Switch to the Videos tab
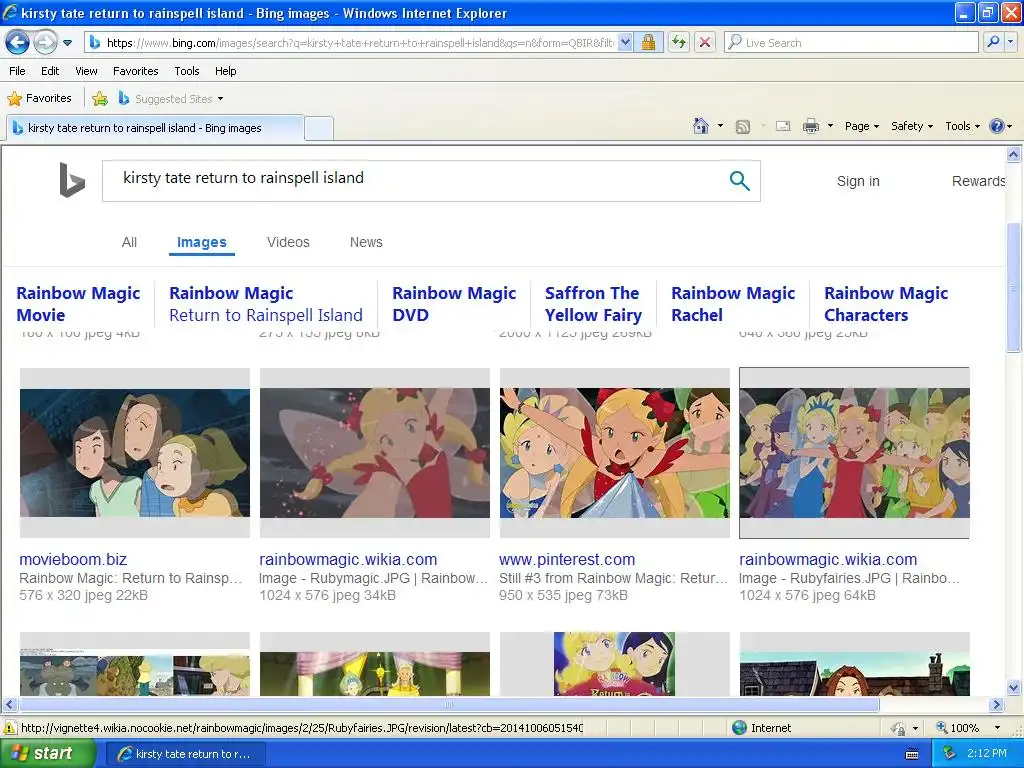 tap(288, 242)
